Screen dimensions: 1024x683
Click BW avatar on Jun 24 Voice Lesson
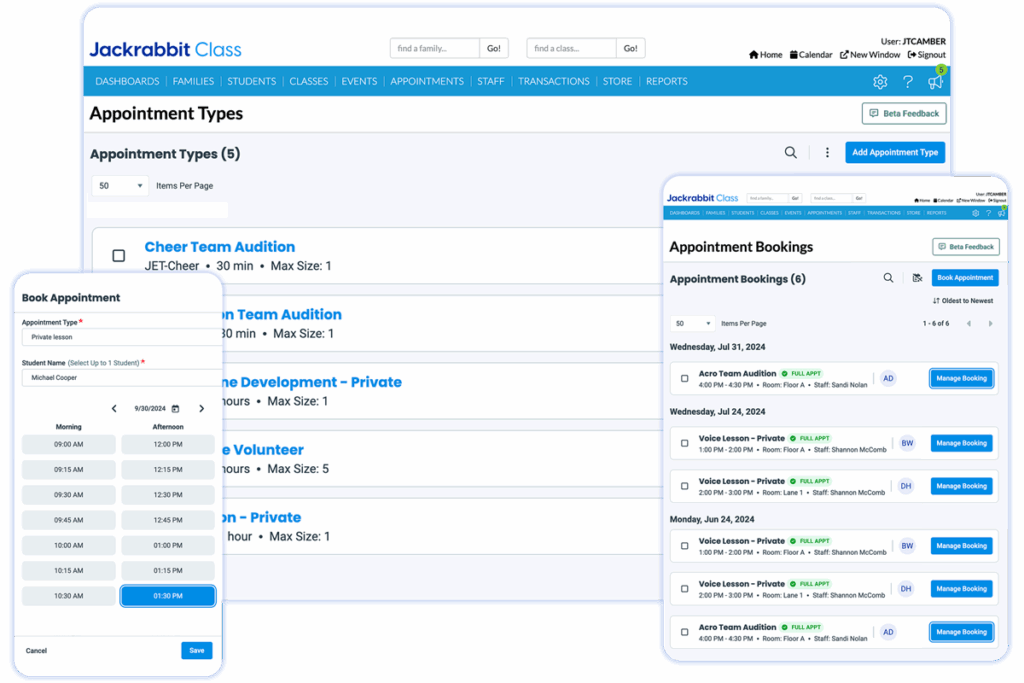click(907, 546)
